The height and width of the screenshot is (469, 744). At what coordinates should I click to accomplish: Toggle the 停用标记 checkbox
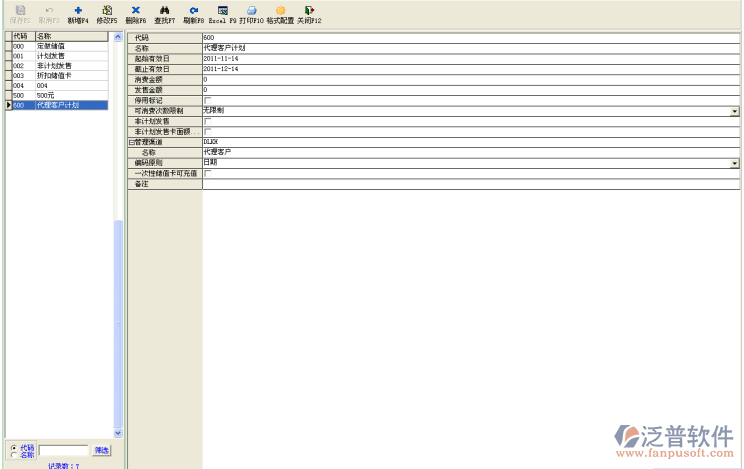point(208,101)
